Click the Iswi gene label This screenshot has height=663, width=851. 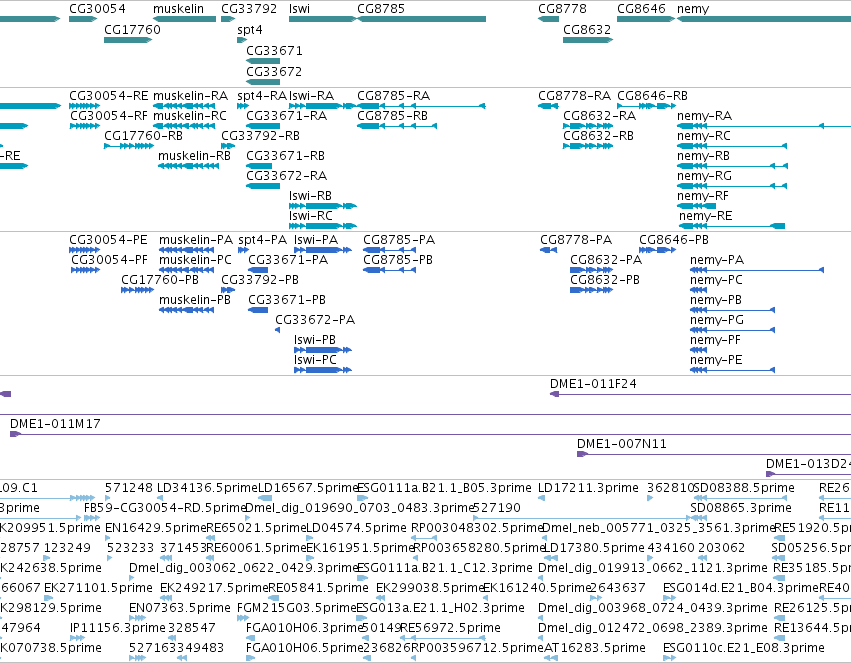tap(299, 9)
